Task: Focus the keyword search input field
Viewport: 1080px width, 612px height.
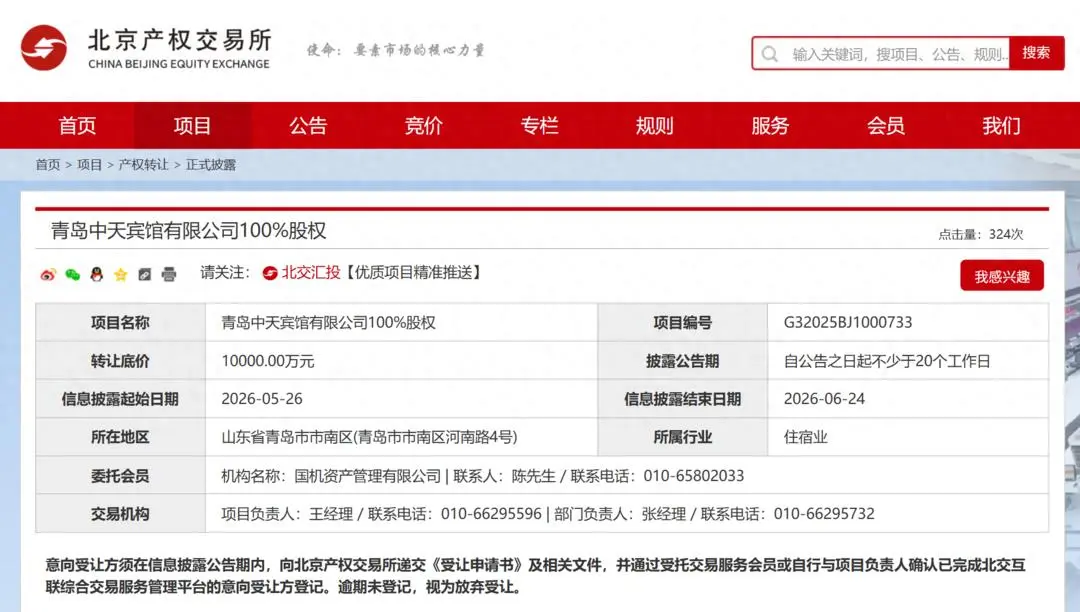Action: coord(882,54)
